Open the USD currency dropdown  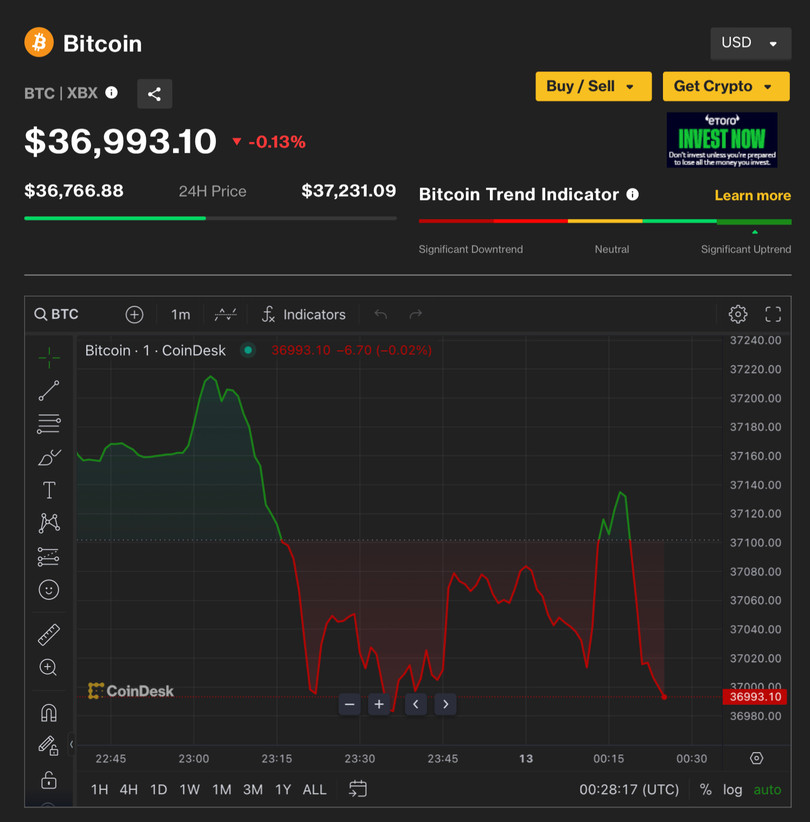click(x=750, y=43)
